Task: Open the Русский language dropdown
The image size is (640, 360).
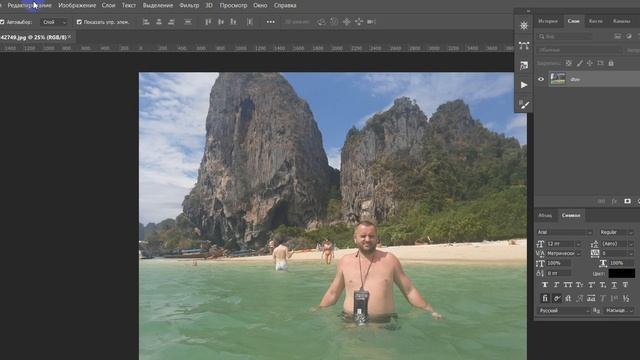Action: (564, 311)
